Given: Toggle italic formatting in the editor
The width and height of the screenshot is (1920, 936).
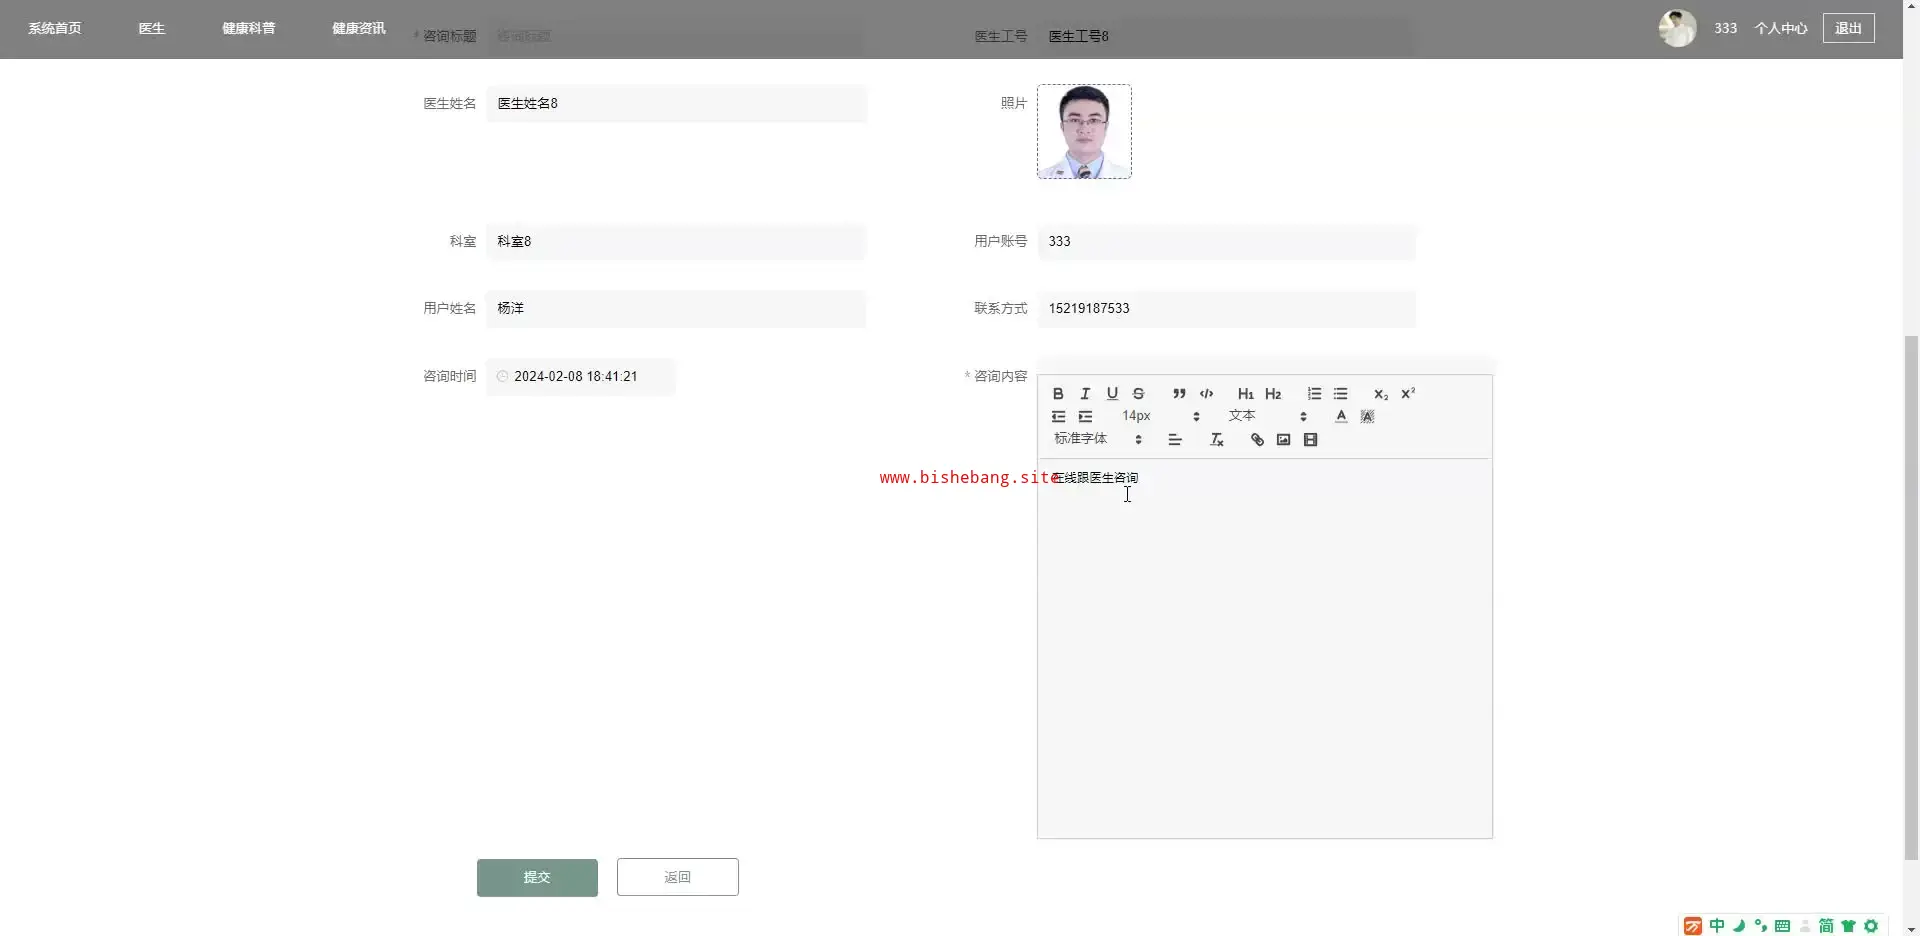Looking at the screenshot, I should point(1085,394).
